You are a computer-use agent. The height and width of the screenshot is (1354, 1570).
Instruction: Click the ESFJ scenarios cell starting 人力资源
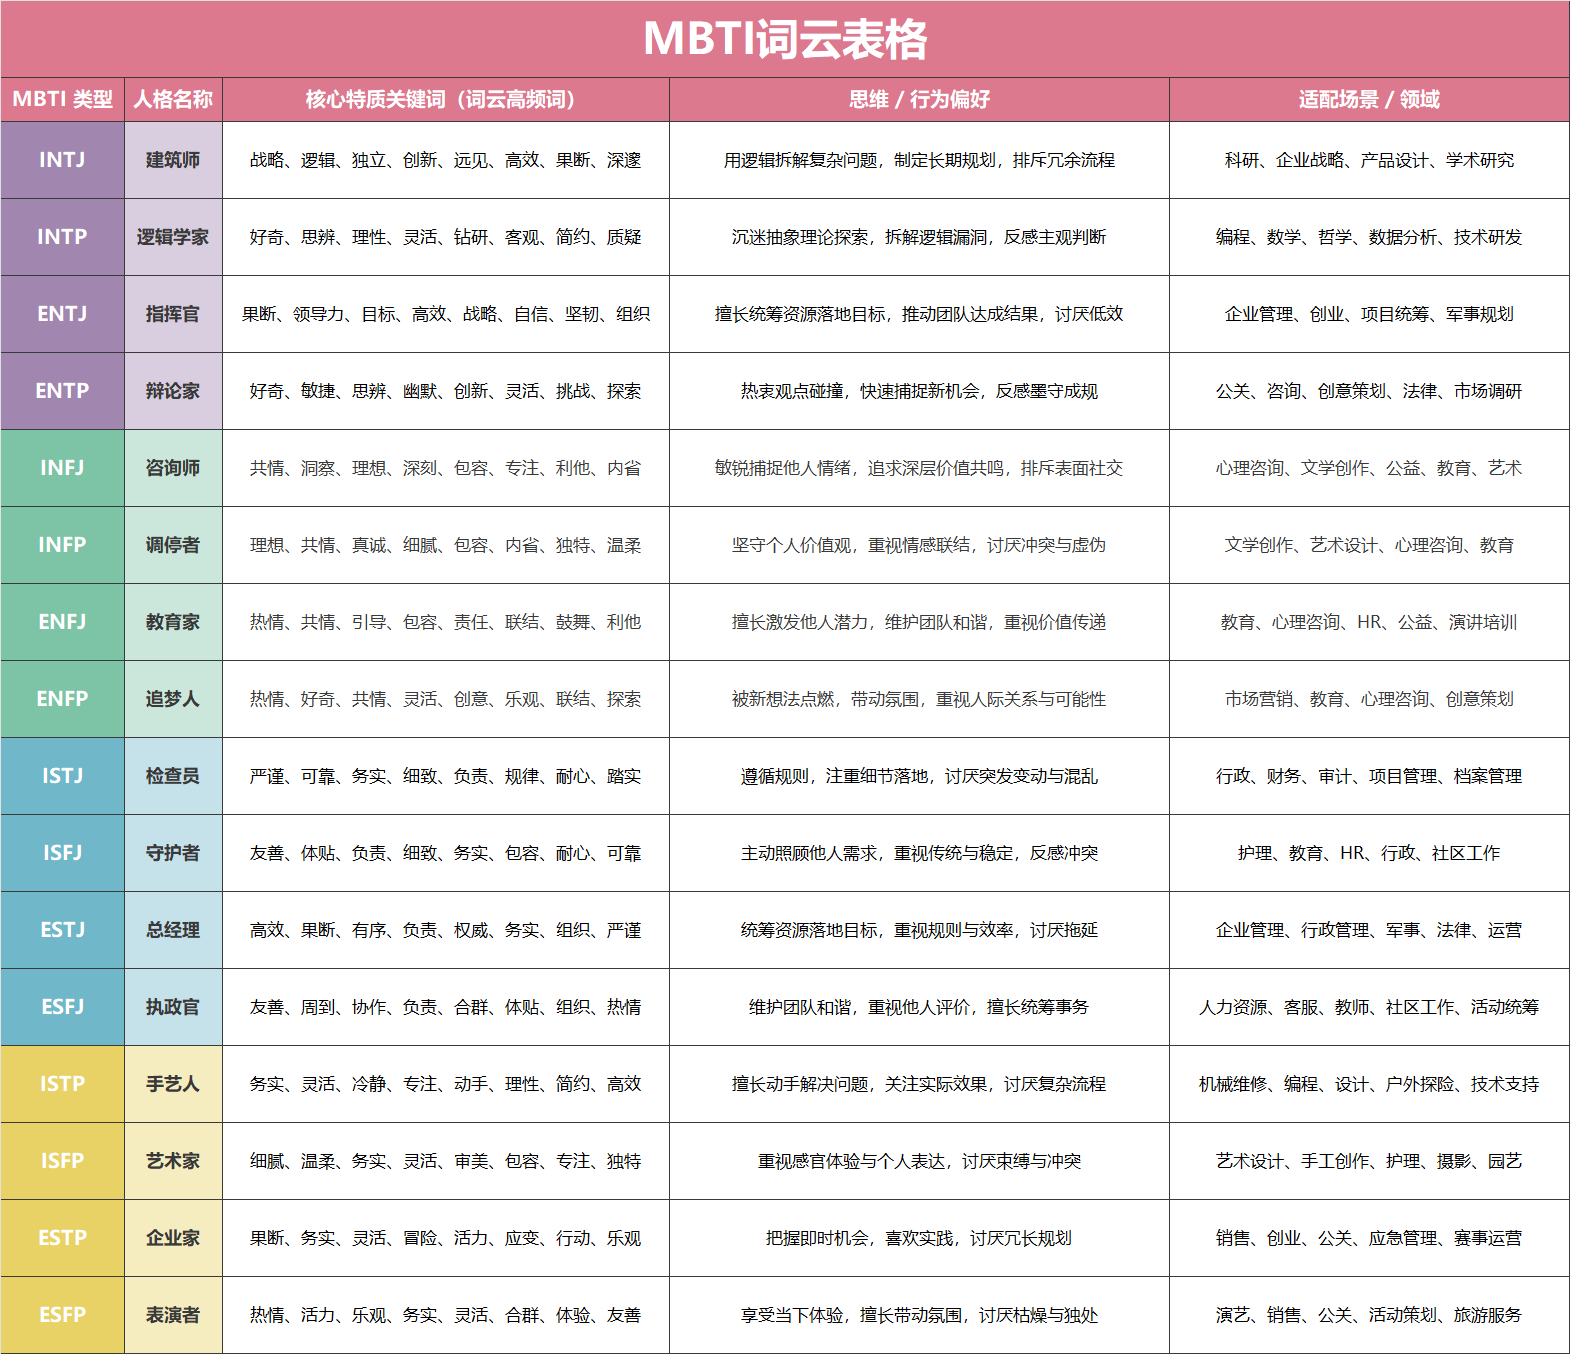[x=1368, y=1007]
